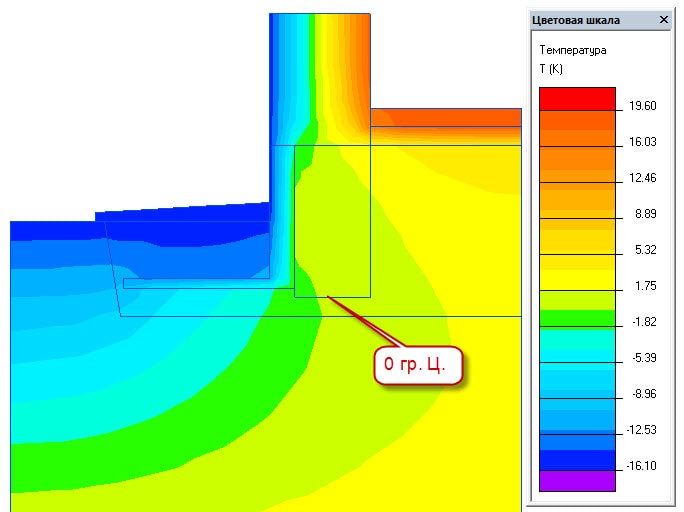
Task: Select the purple swatch at the scale bottom
Action: [x=577, y=481]
